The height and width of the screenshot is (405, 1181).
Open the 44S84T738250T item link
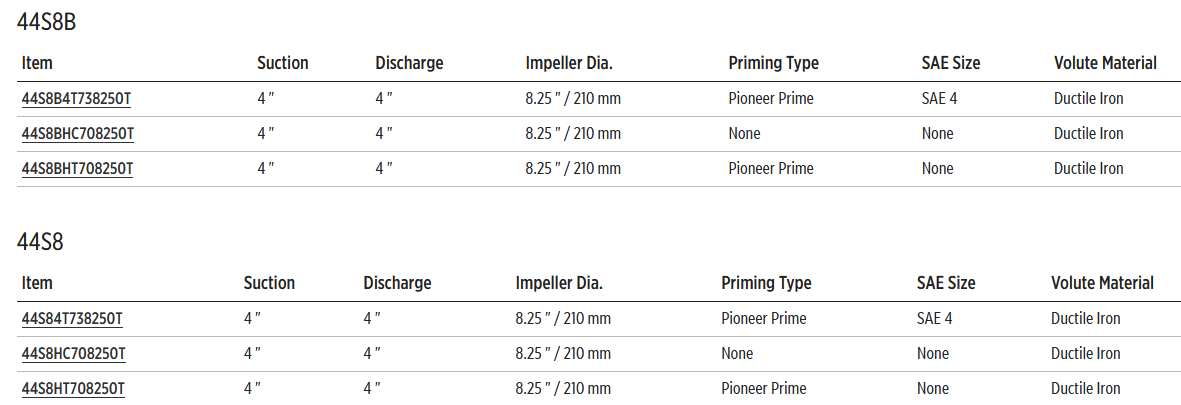[x=72, y=319]
